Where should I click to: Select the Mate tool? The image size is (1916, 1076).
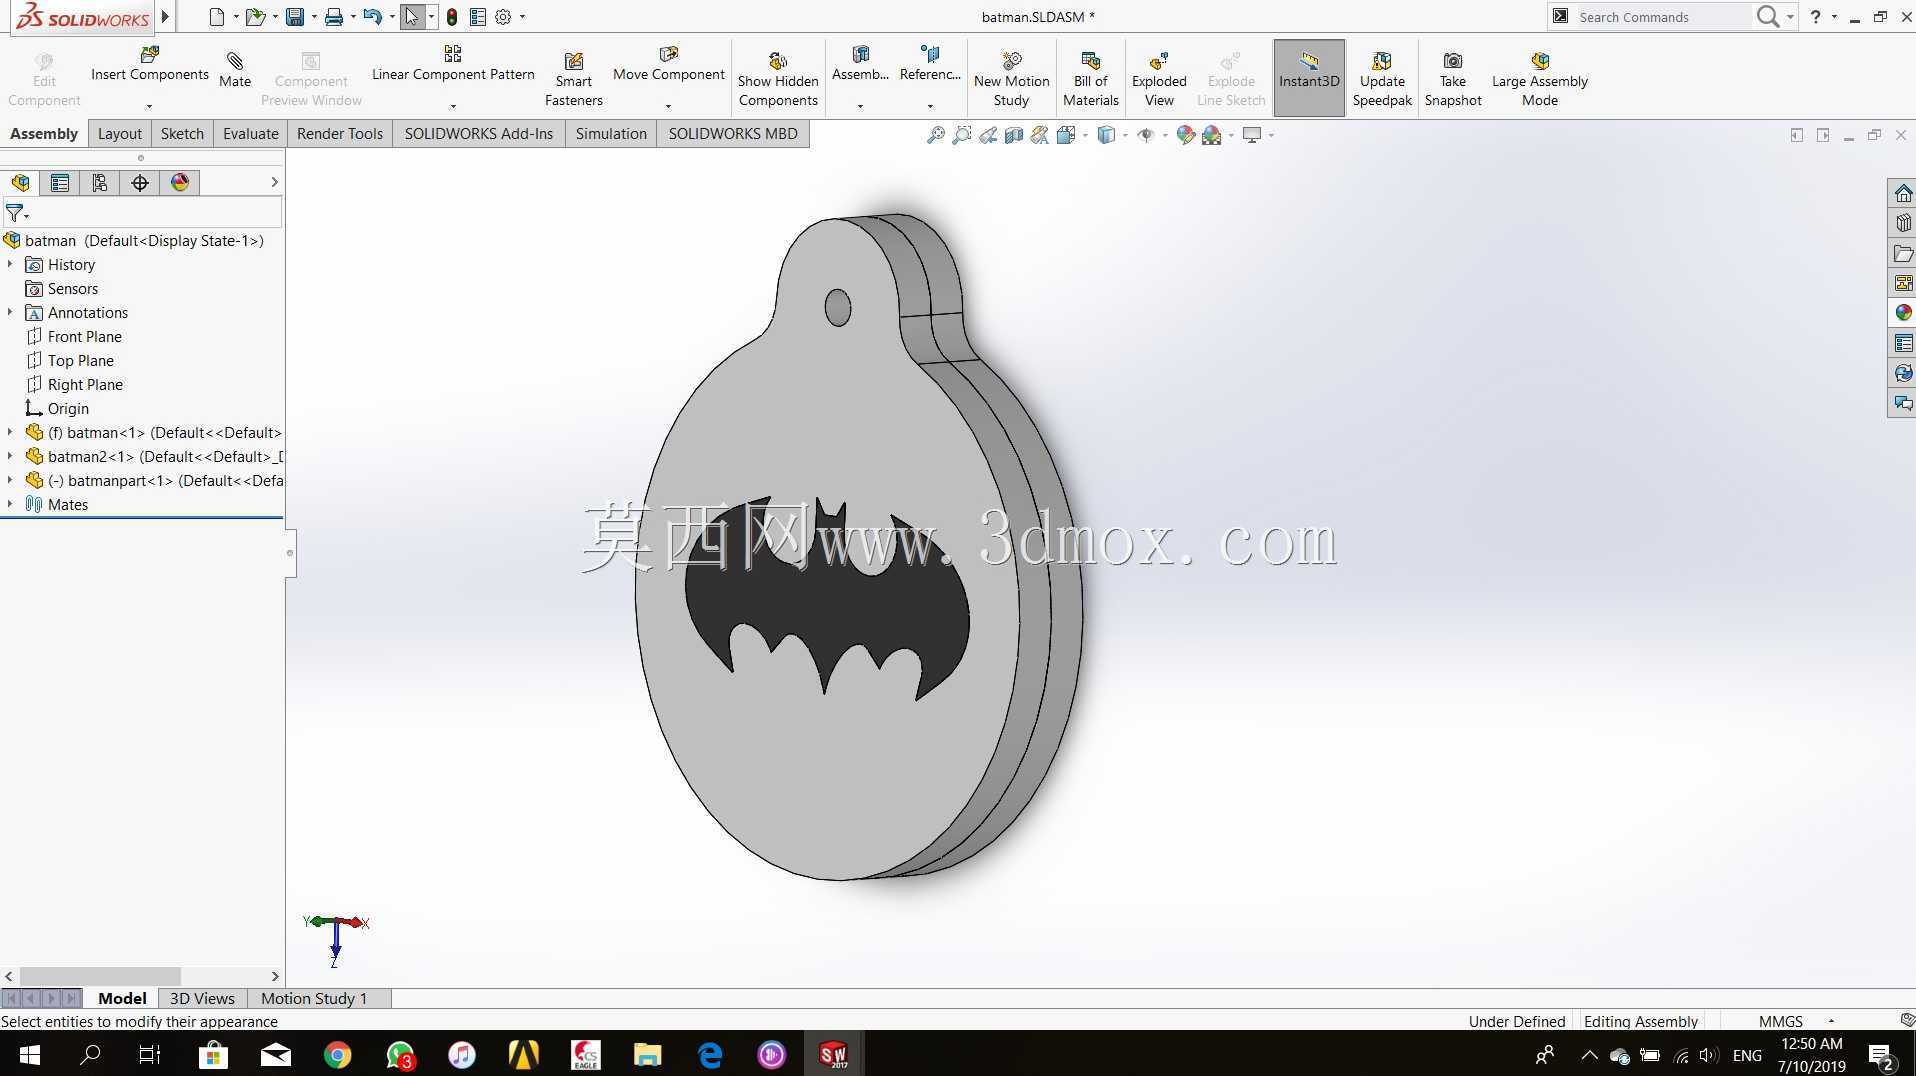pos(235,70)
